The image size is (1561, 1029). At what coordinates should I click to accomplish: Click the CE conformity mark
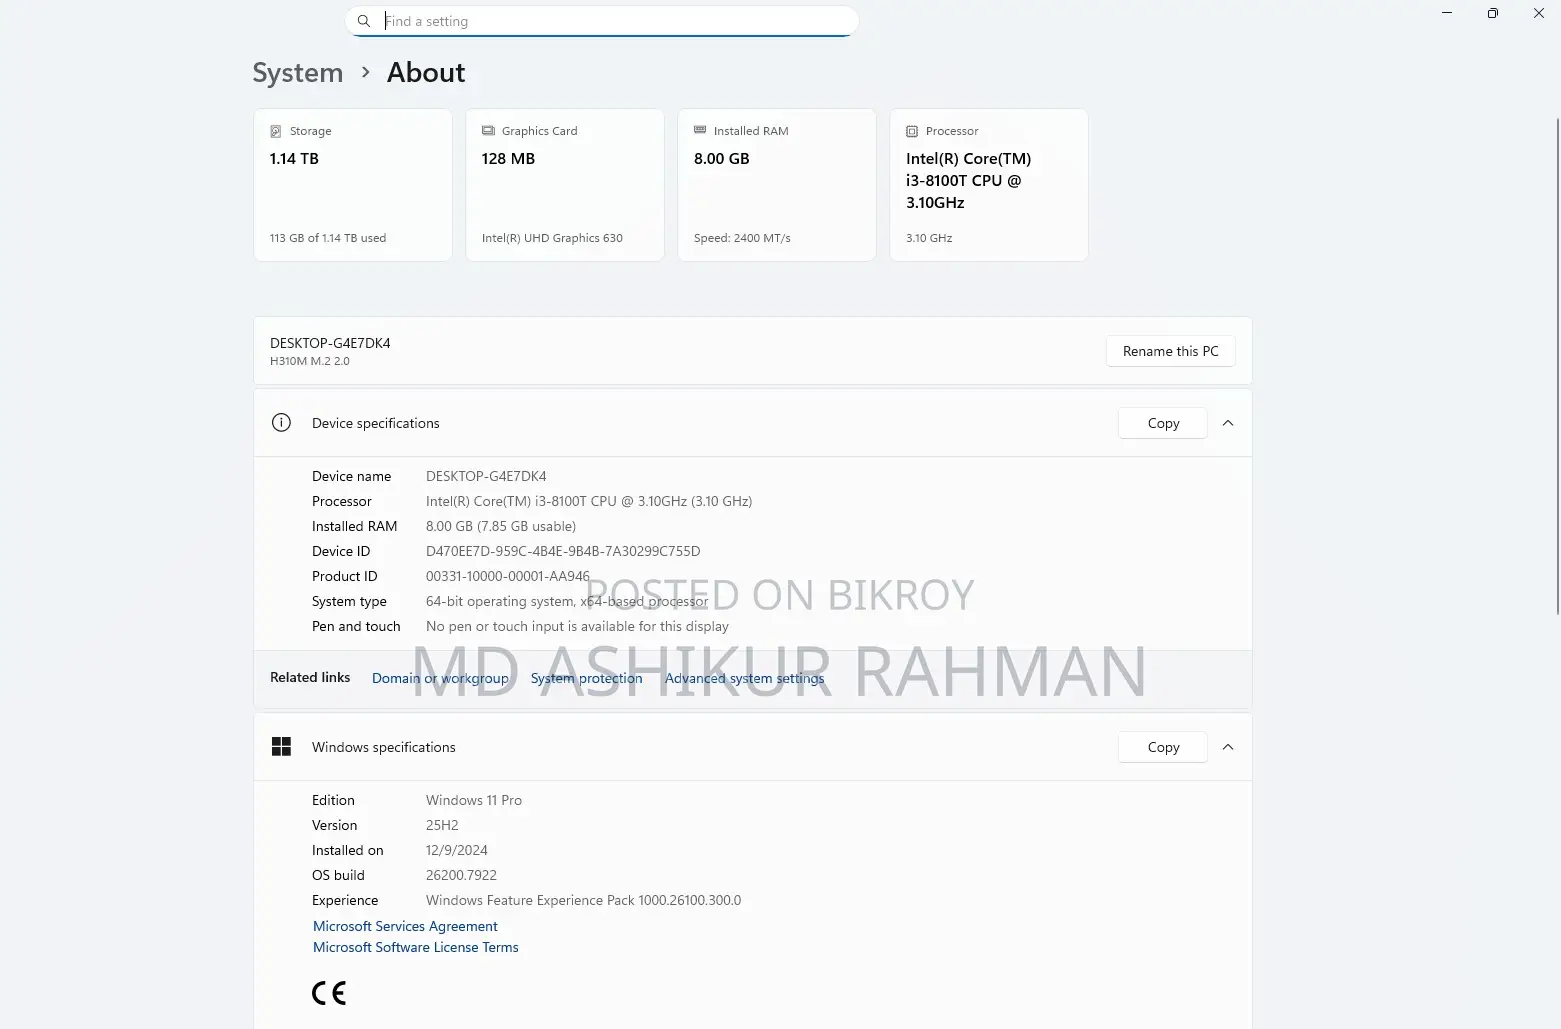coord(329,993)
